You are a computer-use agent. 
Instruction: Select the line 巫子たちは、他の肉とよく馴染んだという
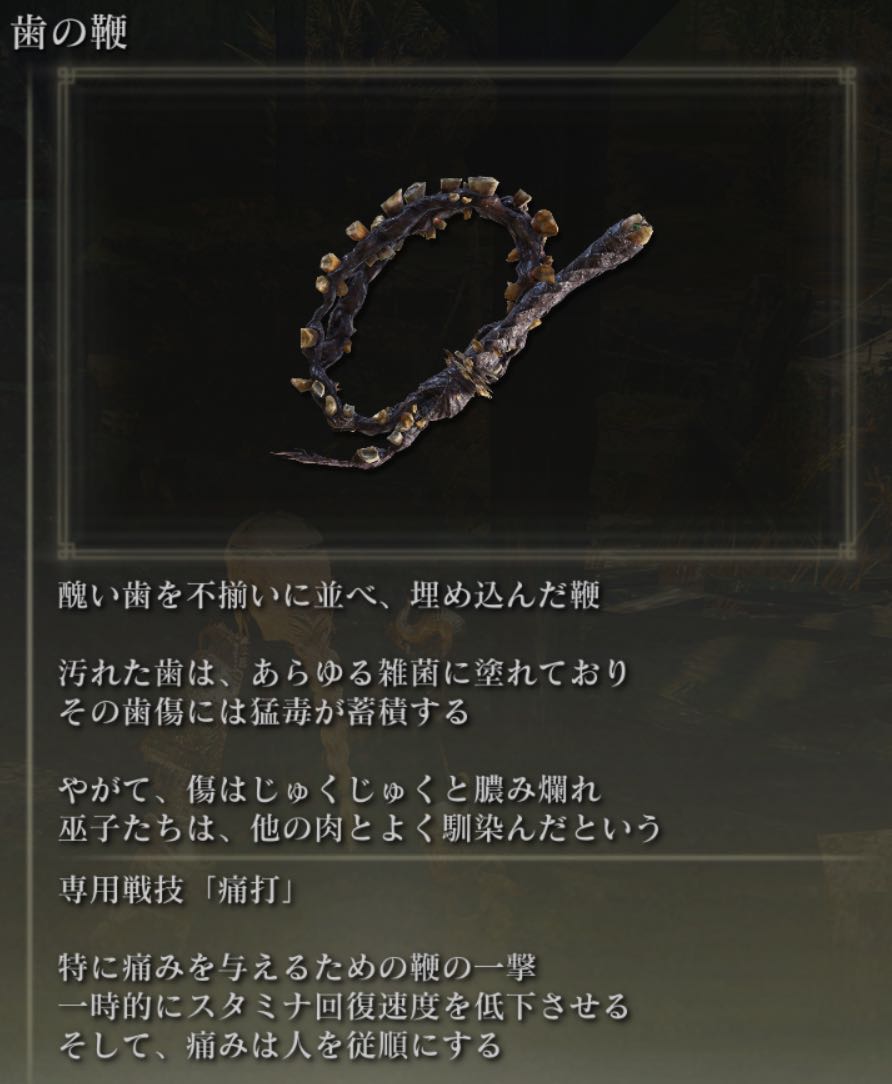point(360,828)
